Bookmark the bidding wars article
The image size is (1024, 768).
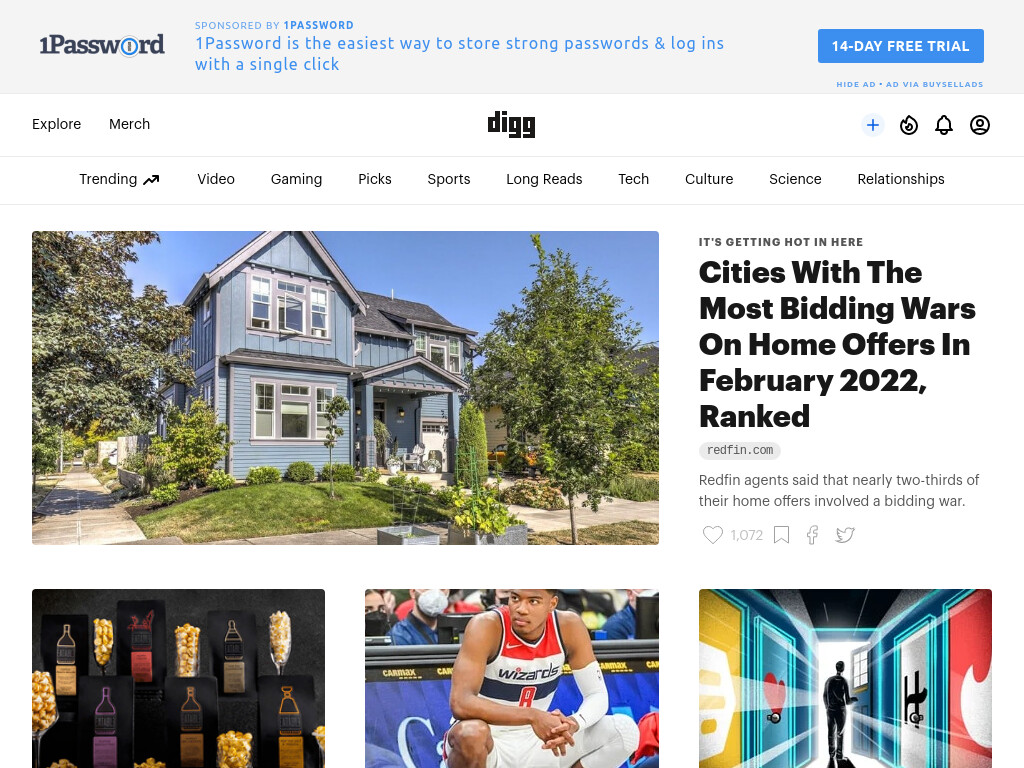pos(781,535)
